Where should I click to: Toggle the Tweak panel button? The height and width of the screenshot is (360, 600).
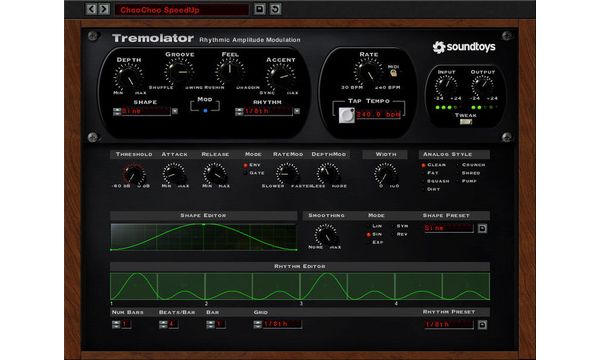coord(466,122)
